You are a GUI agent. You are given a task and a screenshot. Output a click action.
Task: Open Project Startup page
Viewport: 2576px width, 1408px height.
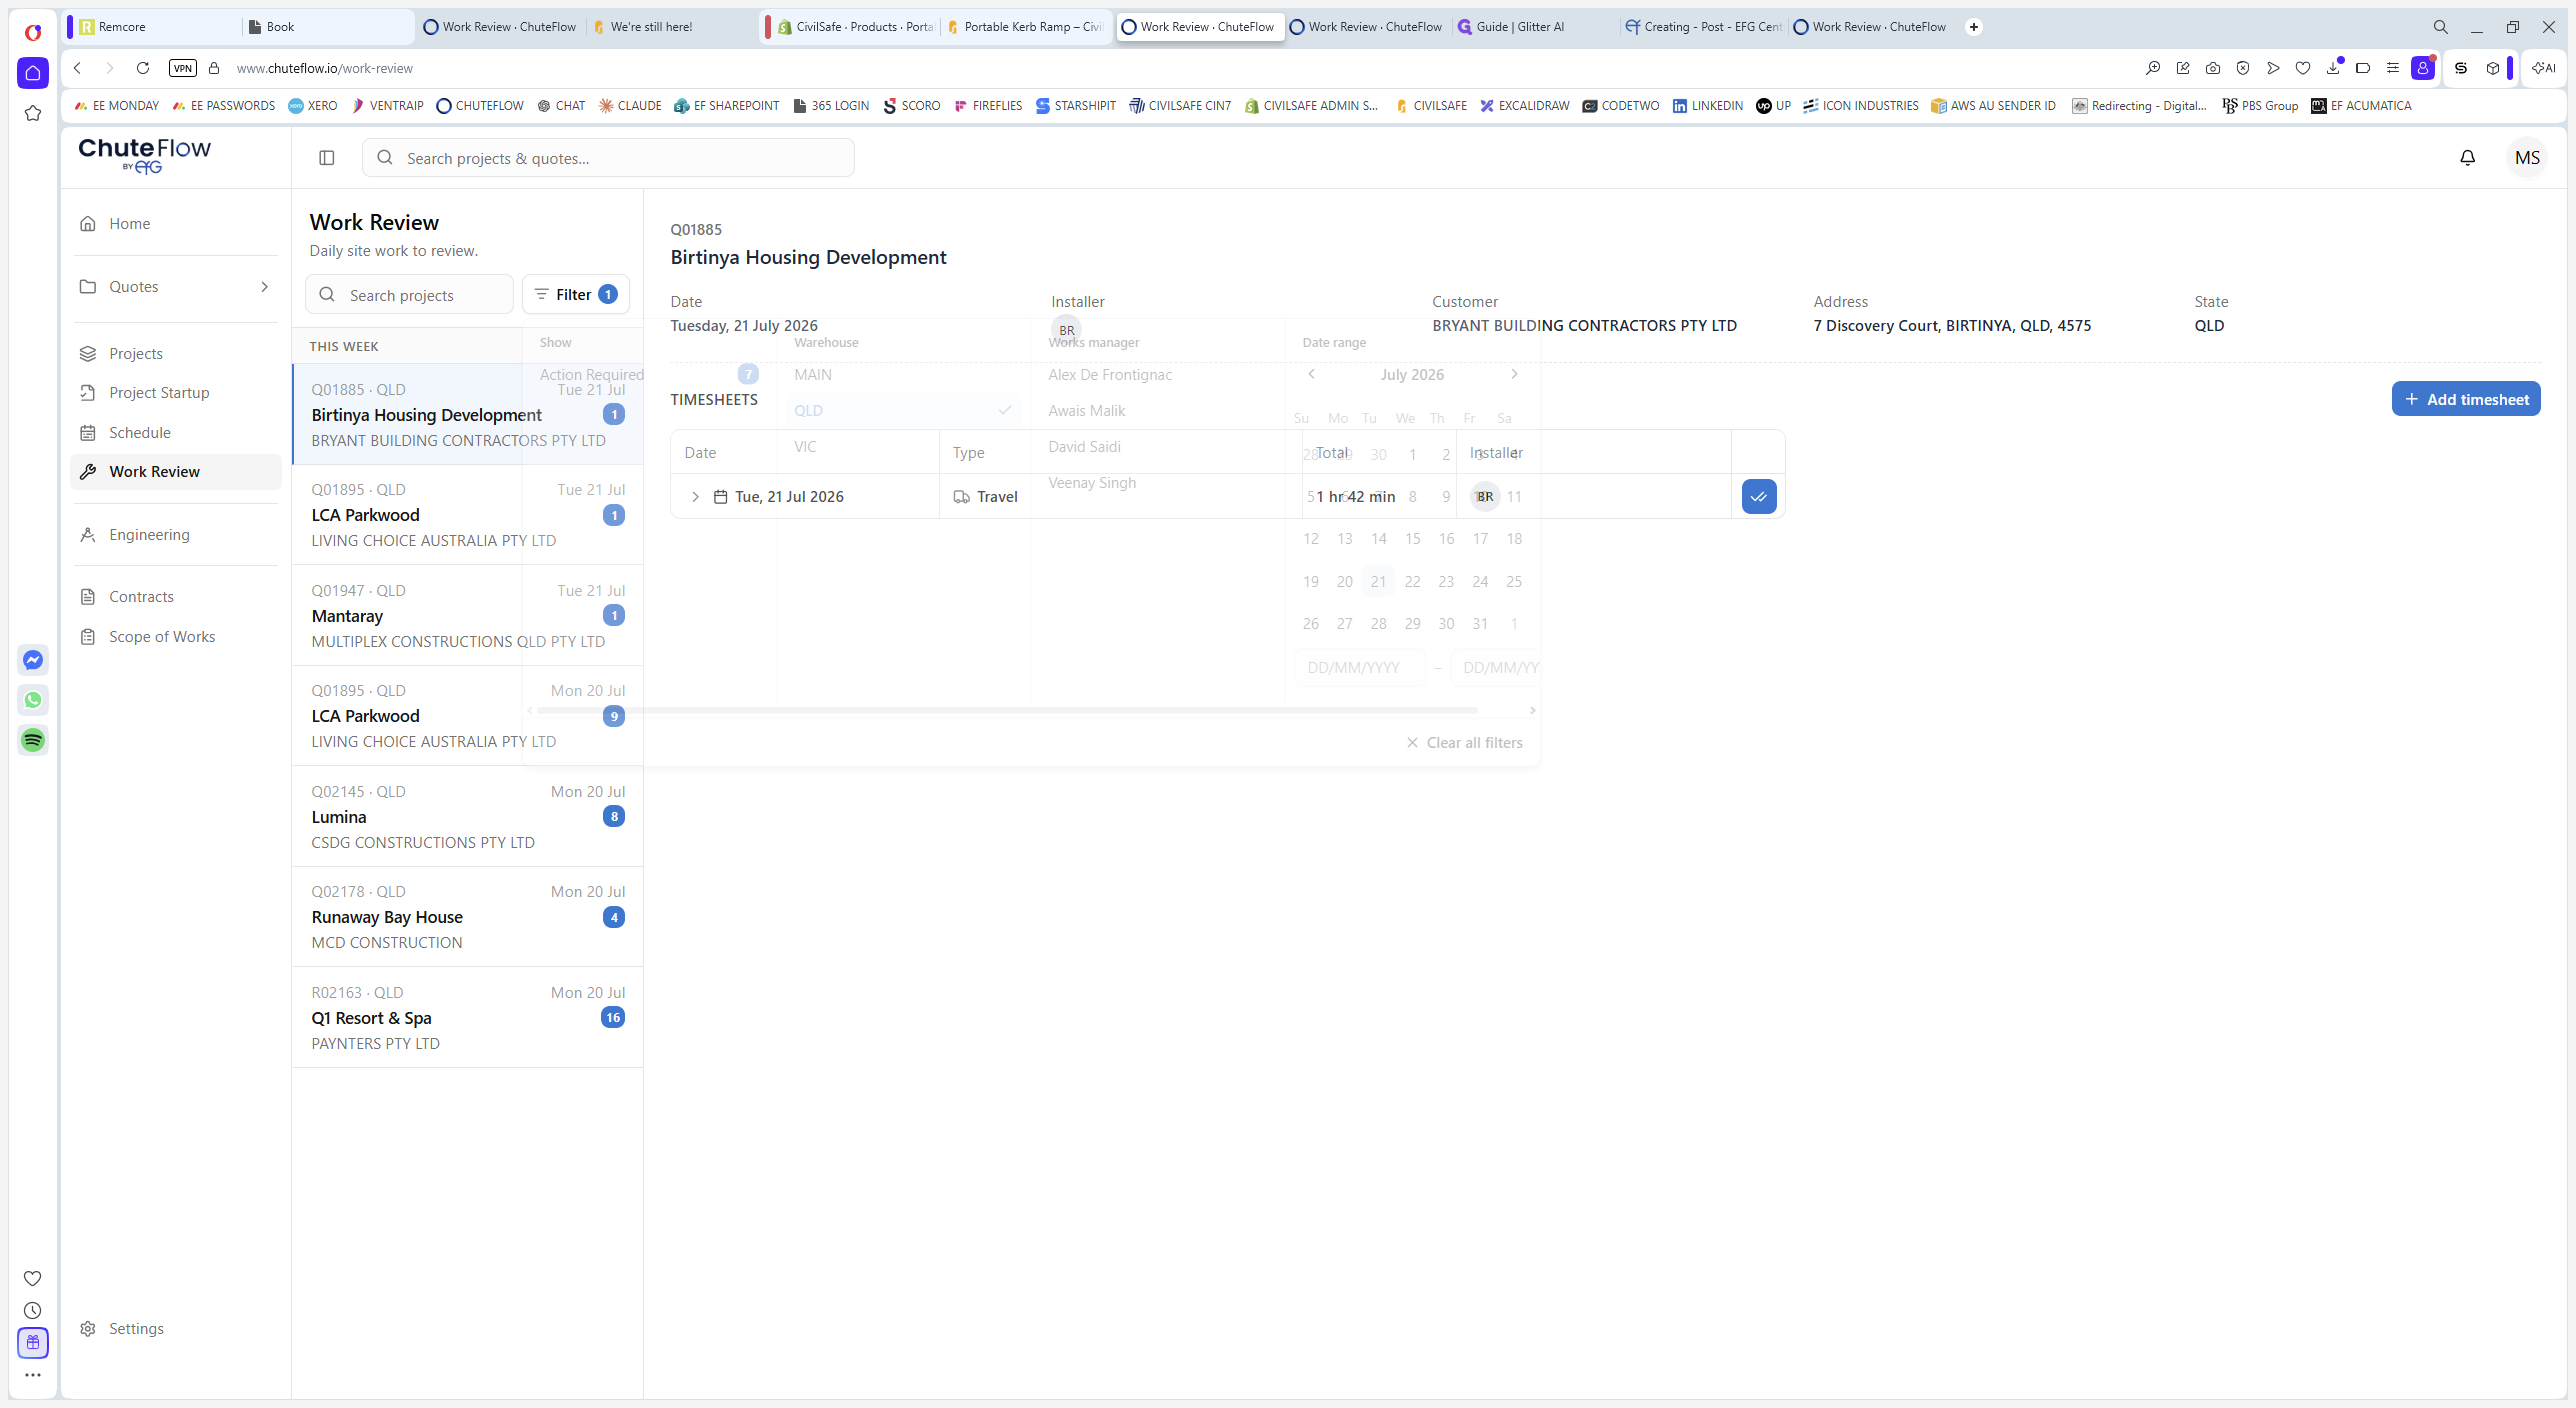click(x=176, y=393)
